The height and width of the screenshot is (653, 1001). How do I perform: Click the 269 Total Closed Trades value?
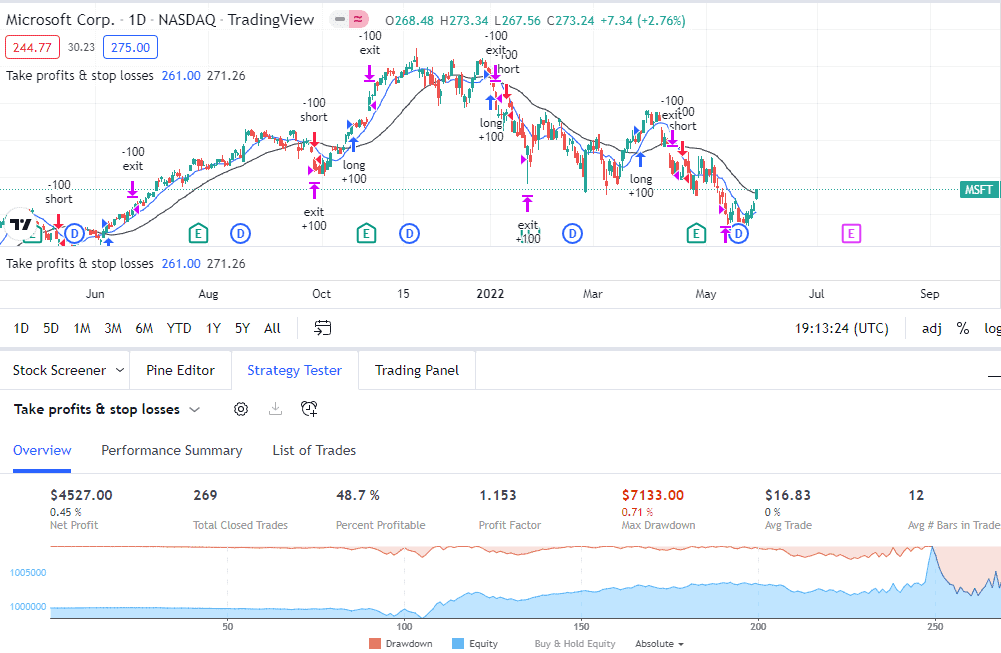[205, 495]
